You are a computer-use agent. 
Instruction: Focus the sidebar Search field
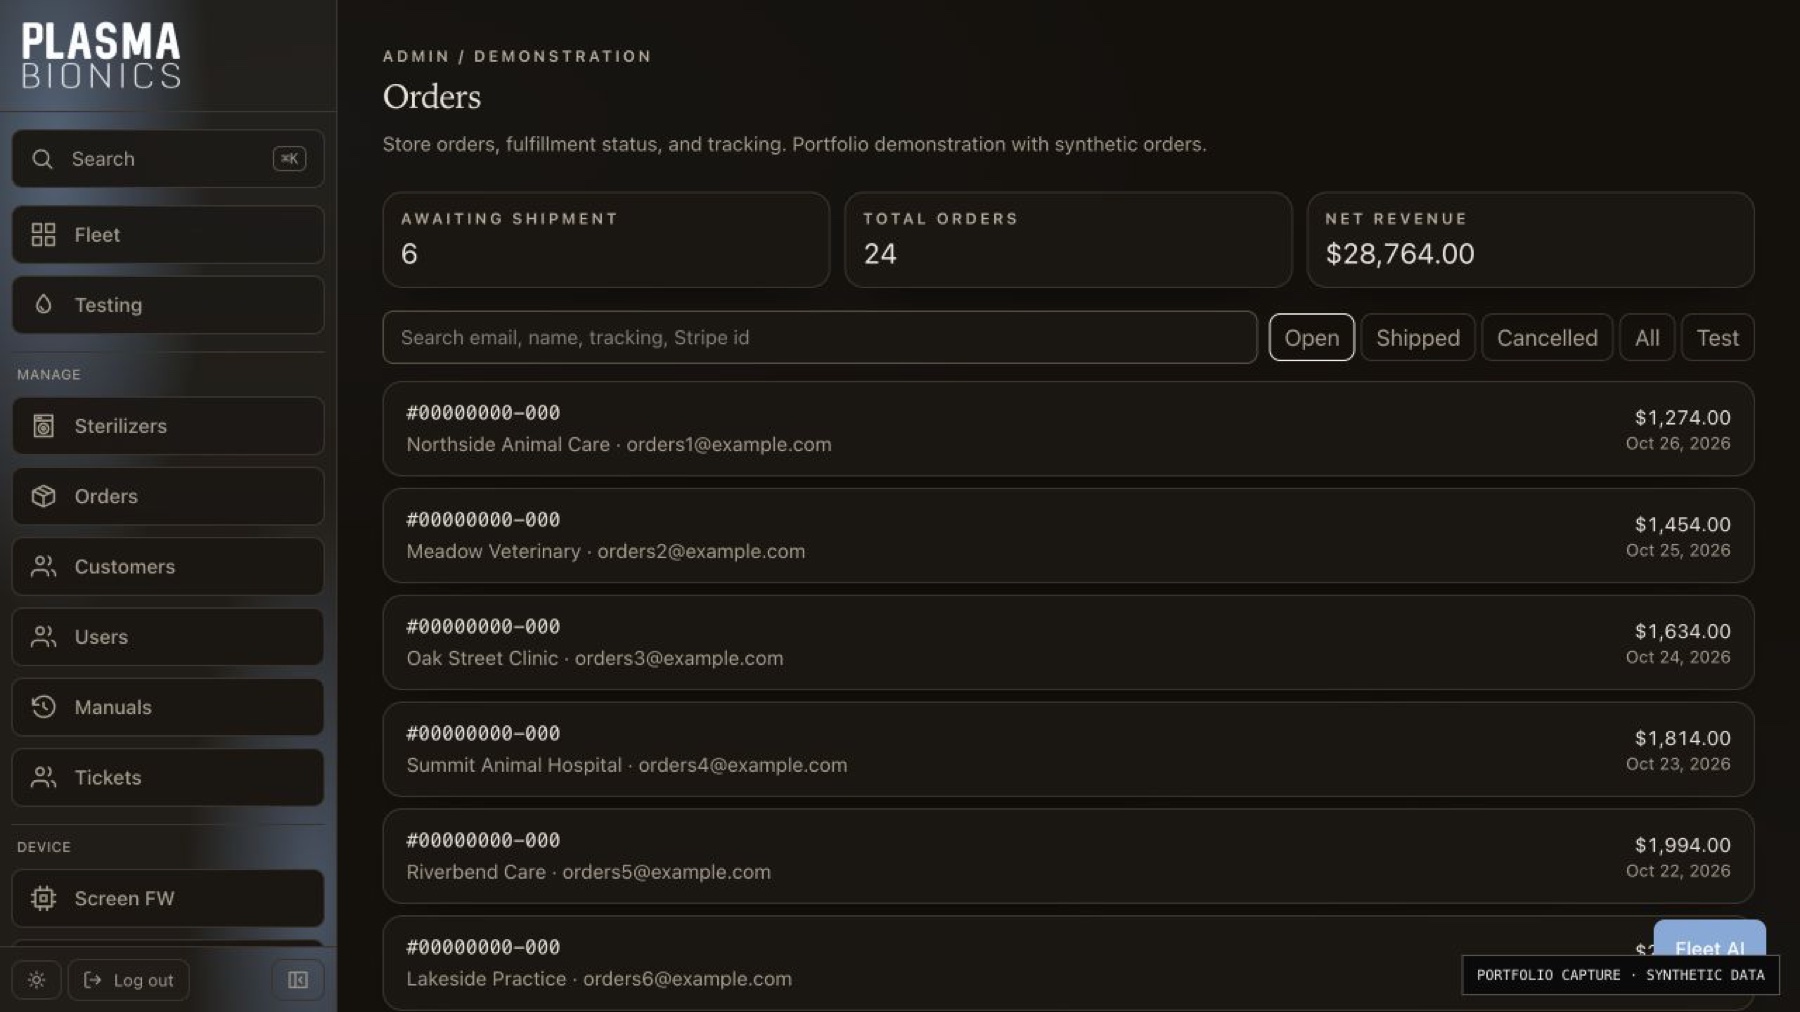click(x=168, y=159)
